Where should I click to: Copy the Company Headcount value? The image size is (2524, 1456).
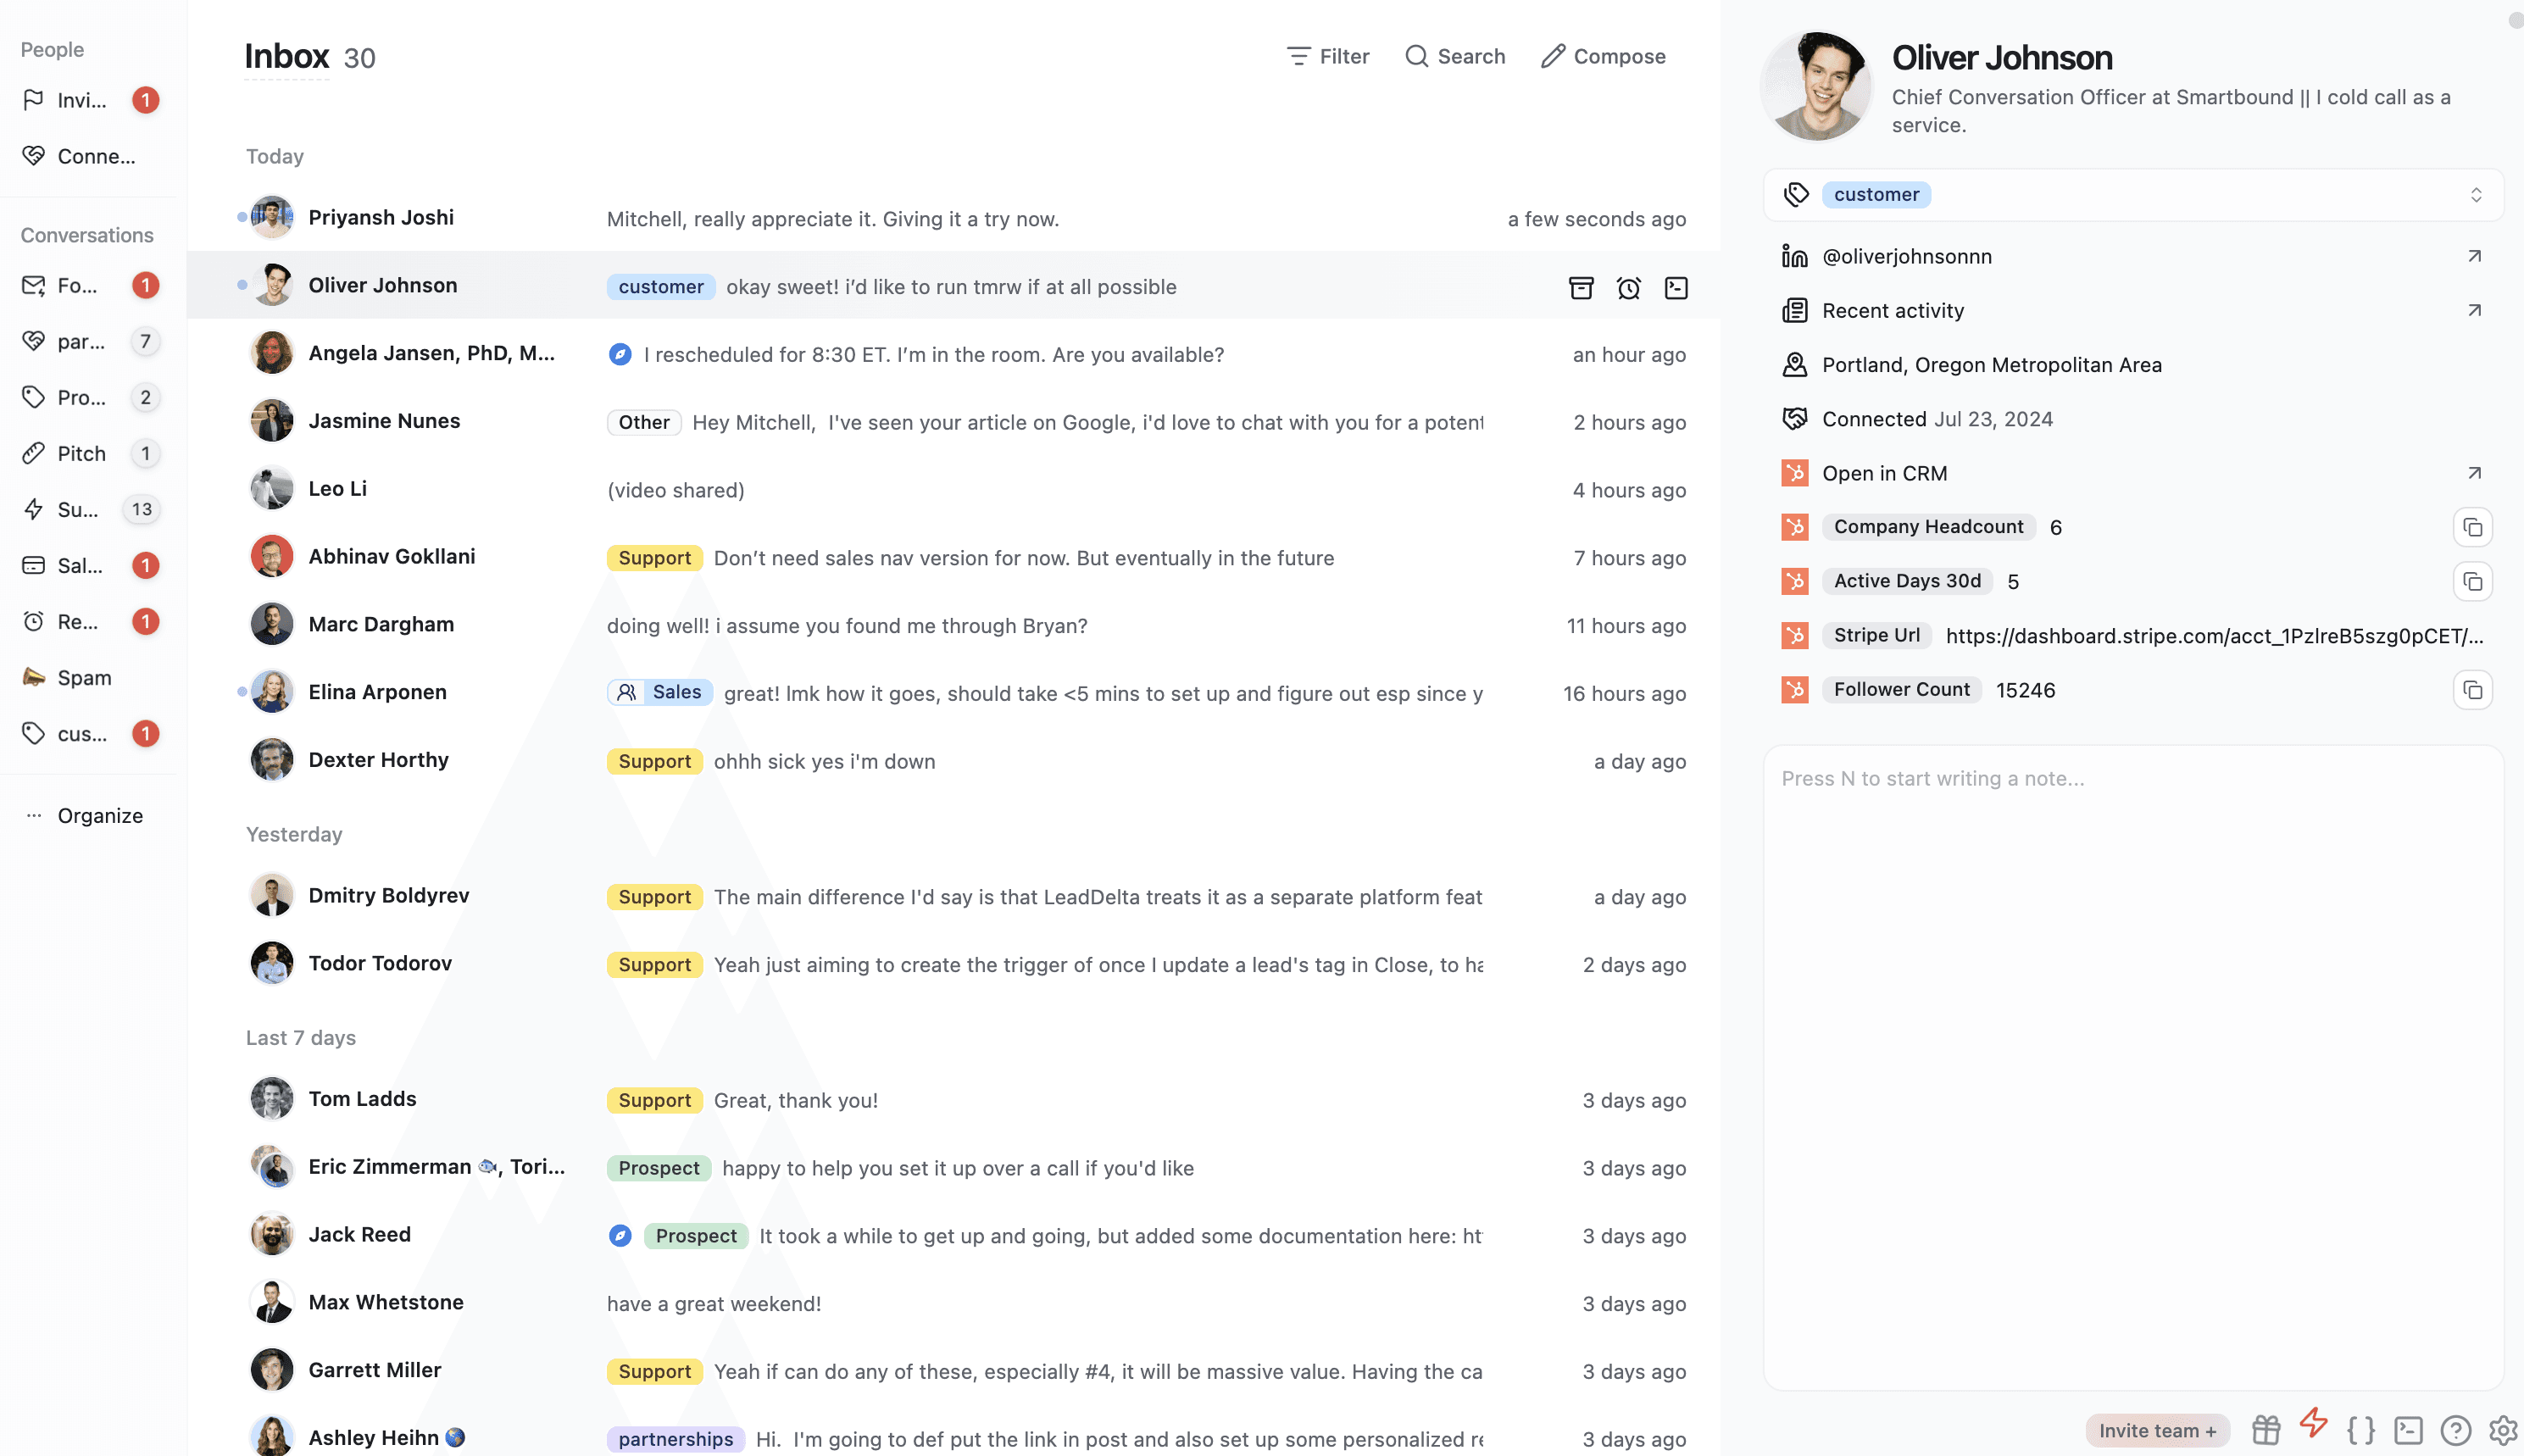pos(2472,527)
